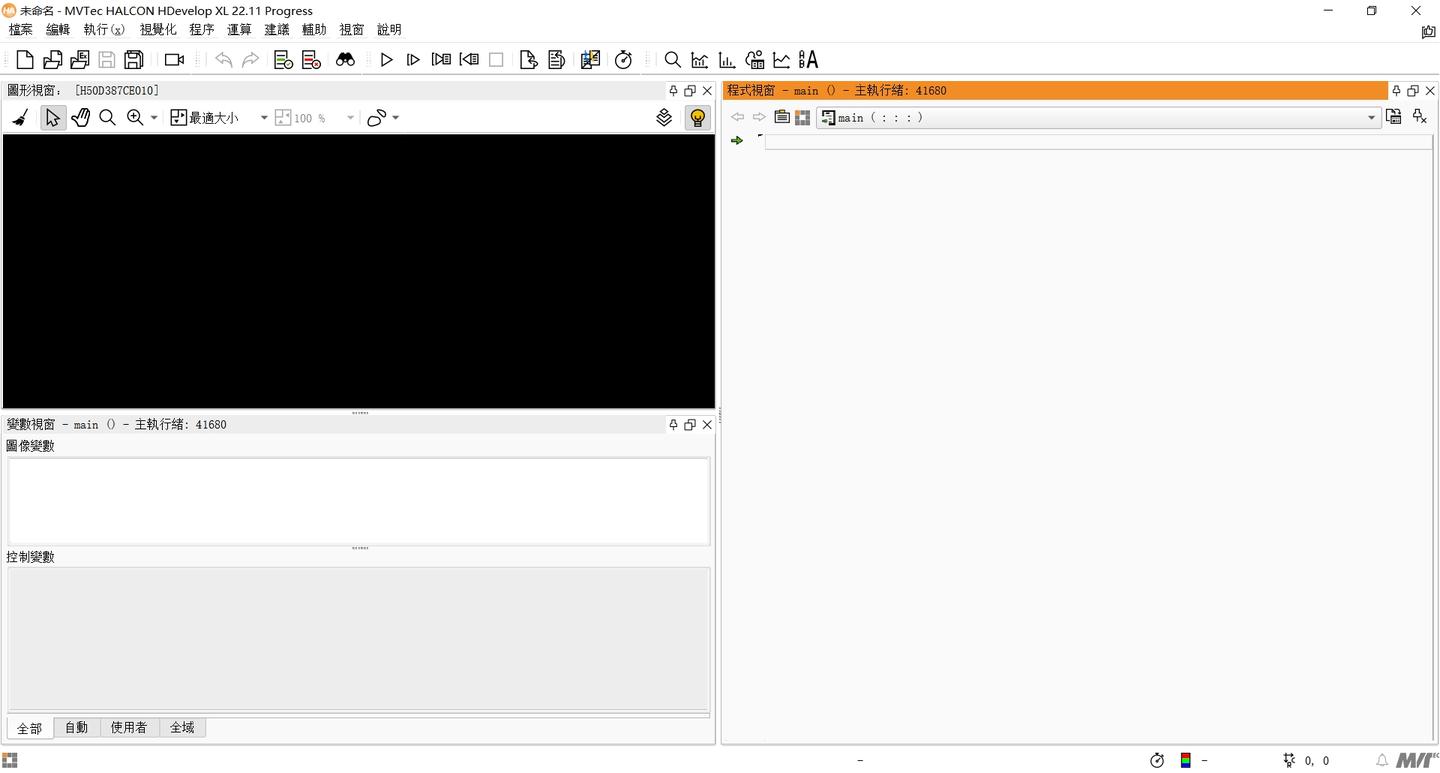This screenshot has height=773, width=1440.
Task: Click the notification bell in status bar
Action: click(x=1383, y=761)
